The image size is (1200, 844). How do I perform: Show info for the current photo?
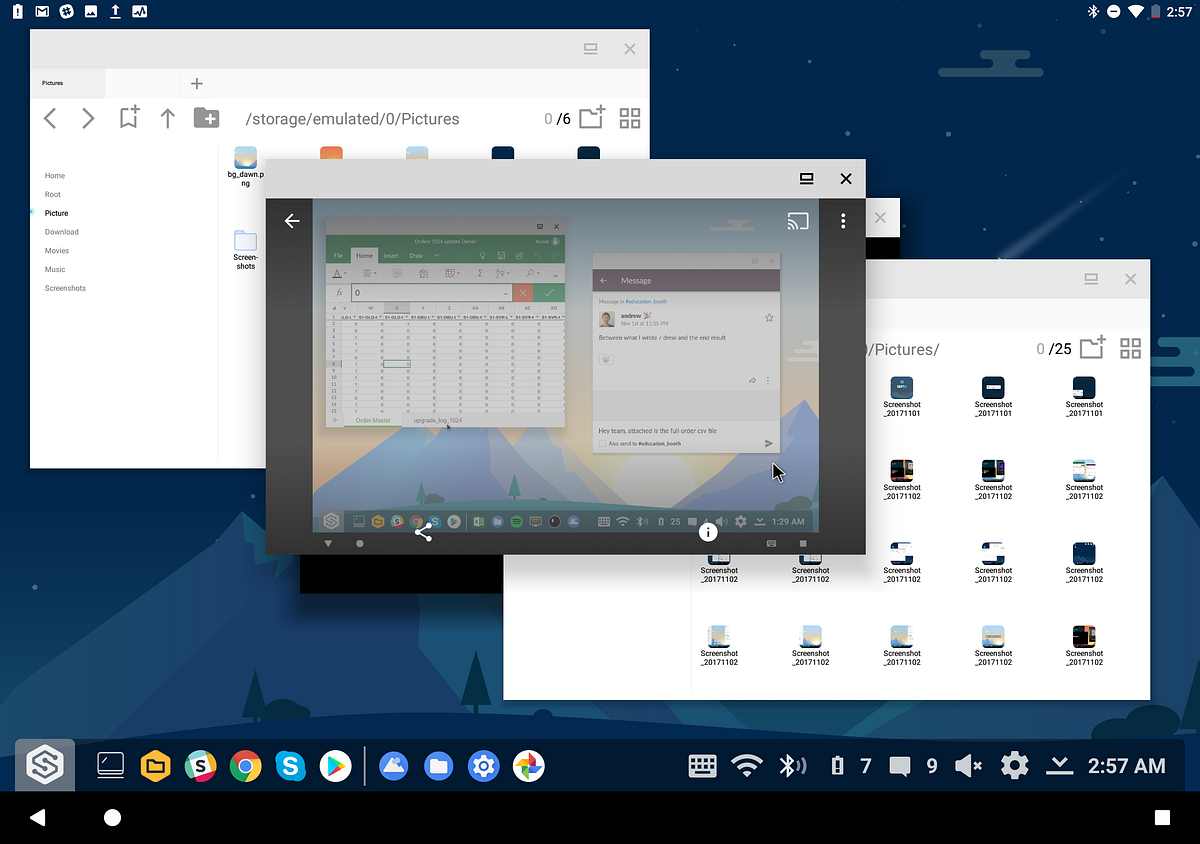(708, 532)
